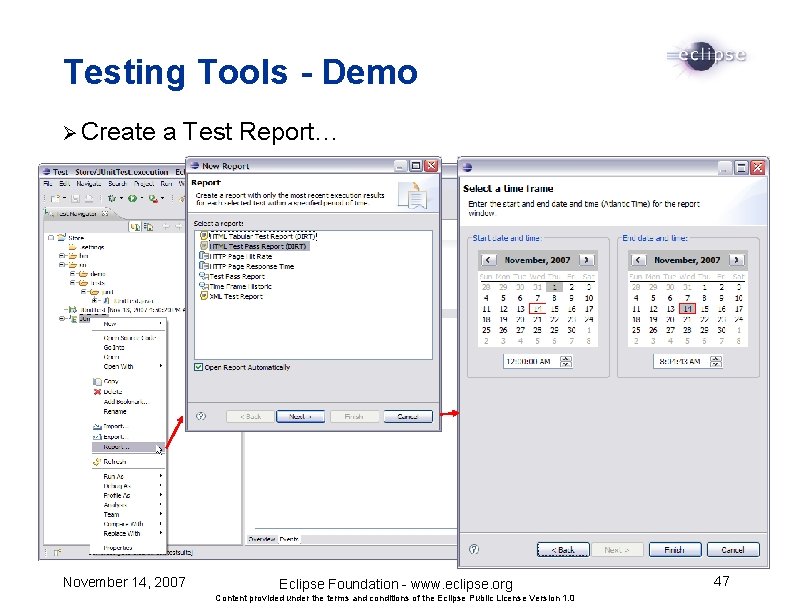This screenshot has height=612, width=792.
Task: Select HTML Test Pass Report (BIRT) entry
Action: 255,246
